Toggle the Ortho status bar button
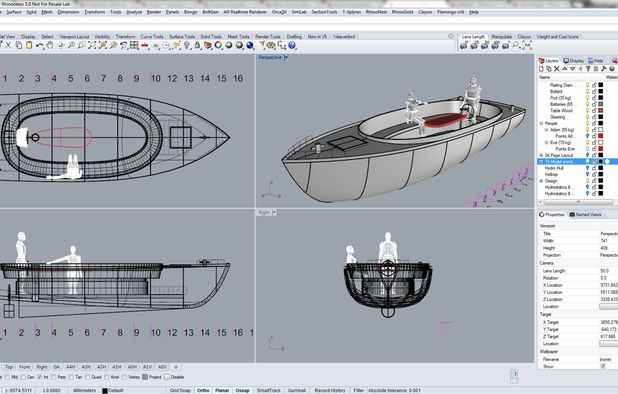This screenshot has width=618, height=394. tap(203, 390)
